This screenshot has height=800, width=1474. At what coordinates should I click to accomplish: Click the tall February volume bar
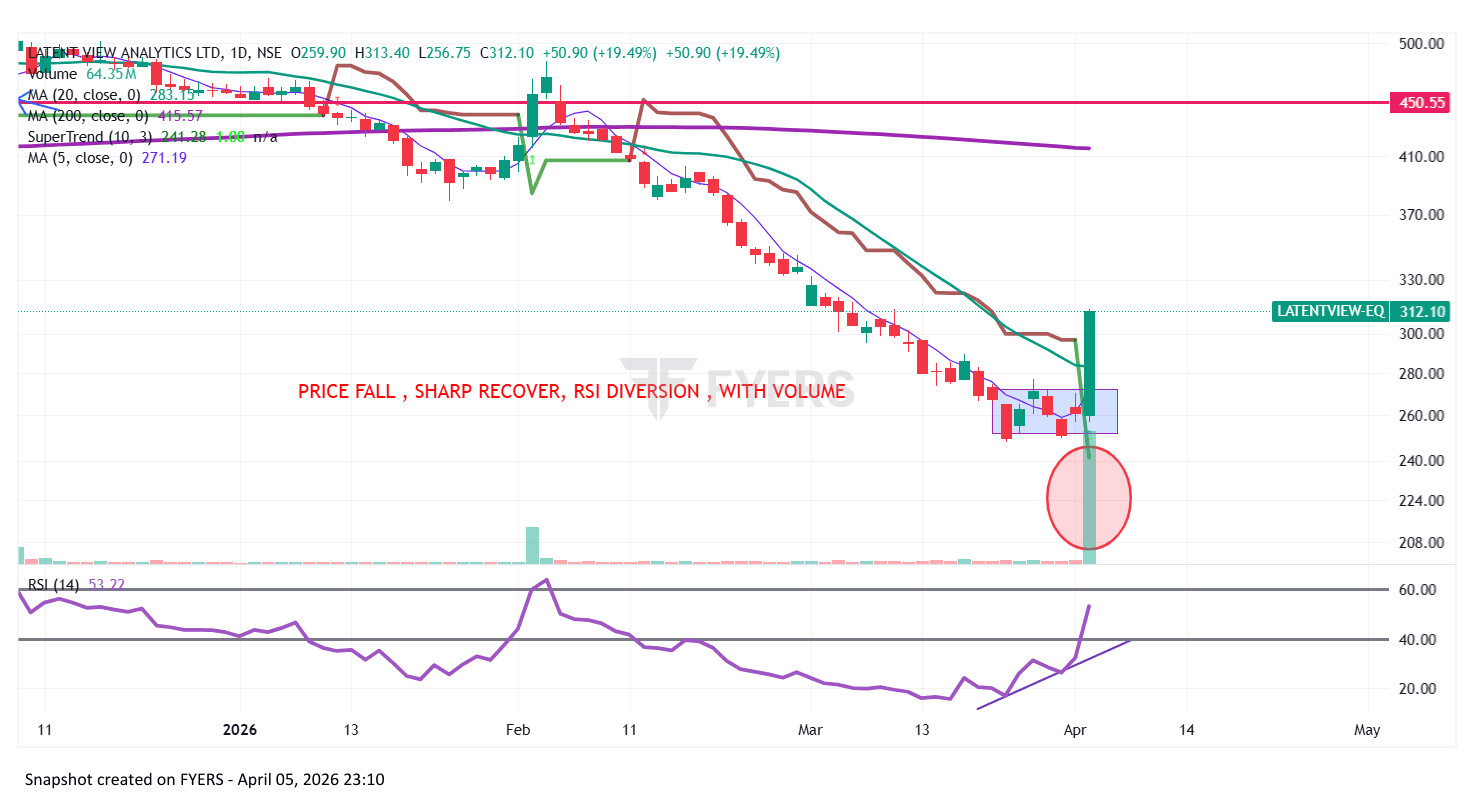(x=532, y=545)
